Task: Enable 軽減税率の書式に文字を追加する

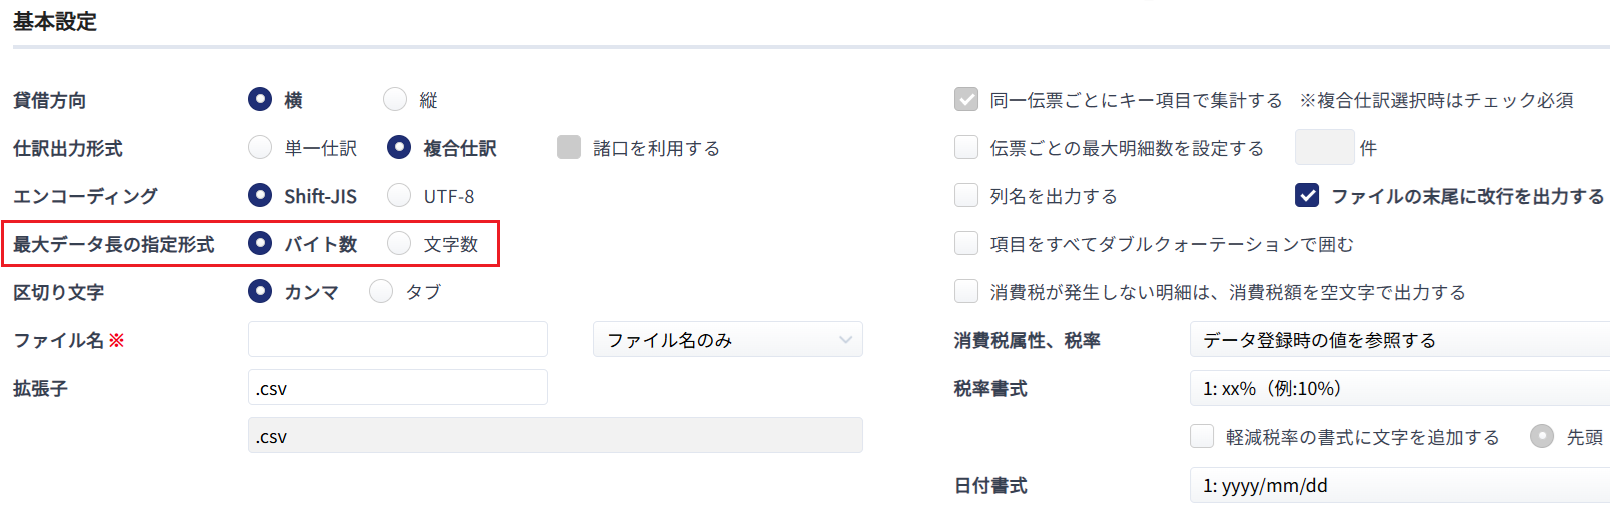Action: coord(1202,436)
